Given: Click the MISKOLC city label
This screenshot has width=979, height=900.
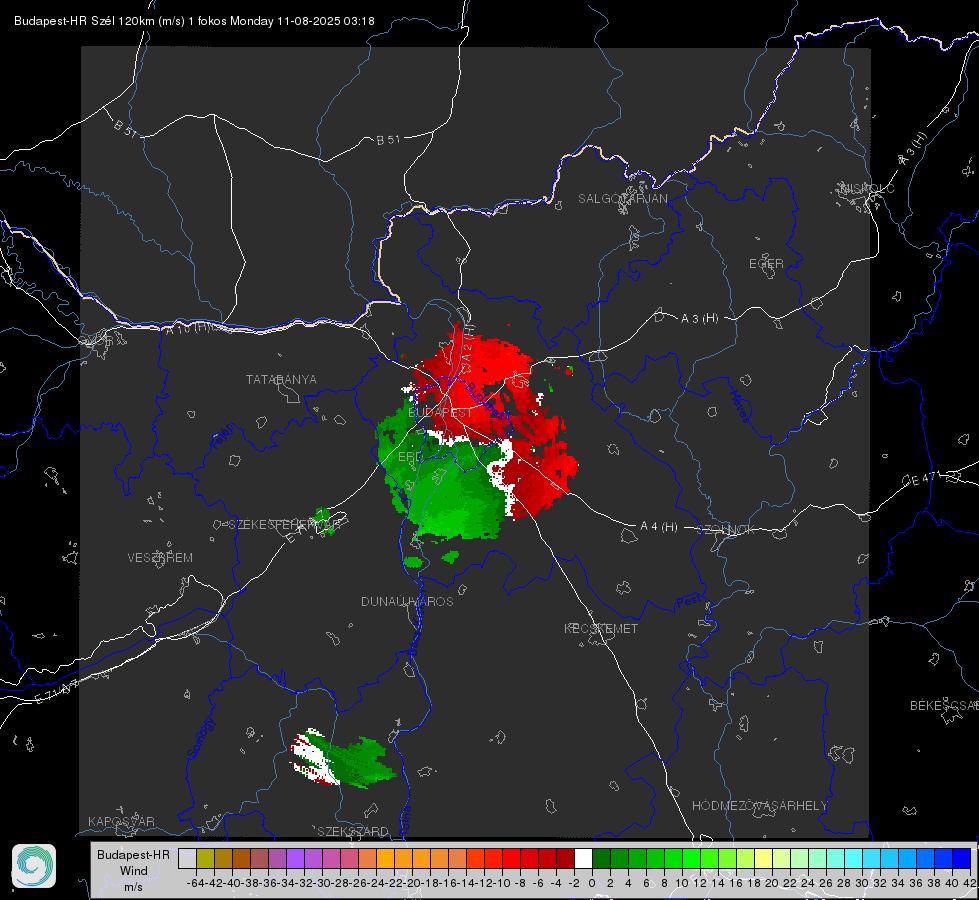Looking at the screenshot, I should pos(867,189).
